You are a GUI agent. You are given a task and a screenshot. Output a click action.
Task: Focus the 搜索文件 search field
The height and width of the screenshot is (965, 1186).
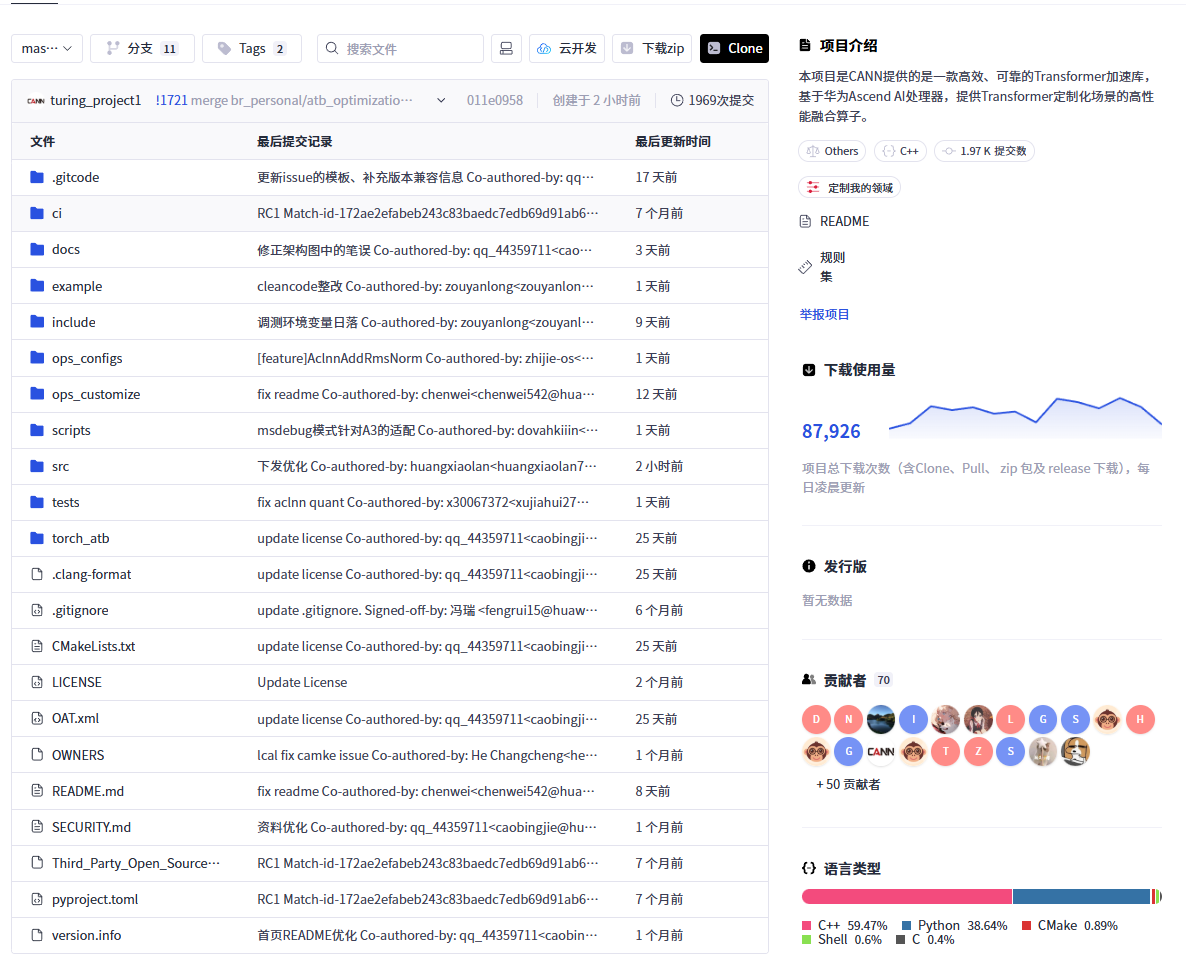tap(400, 48)
